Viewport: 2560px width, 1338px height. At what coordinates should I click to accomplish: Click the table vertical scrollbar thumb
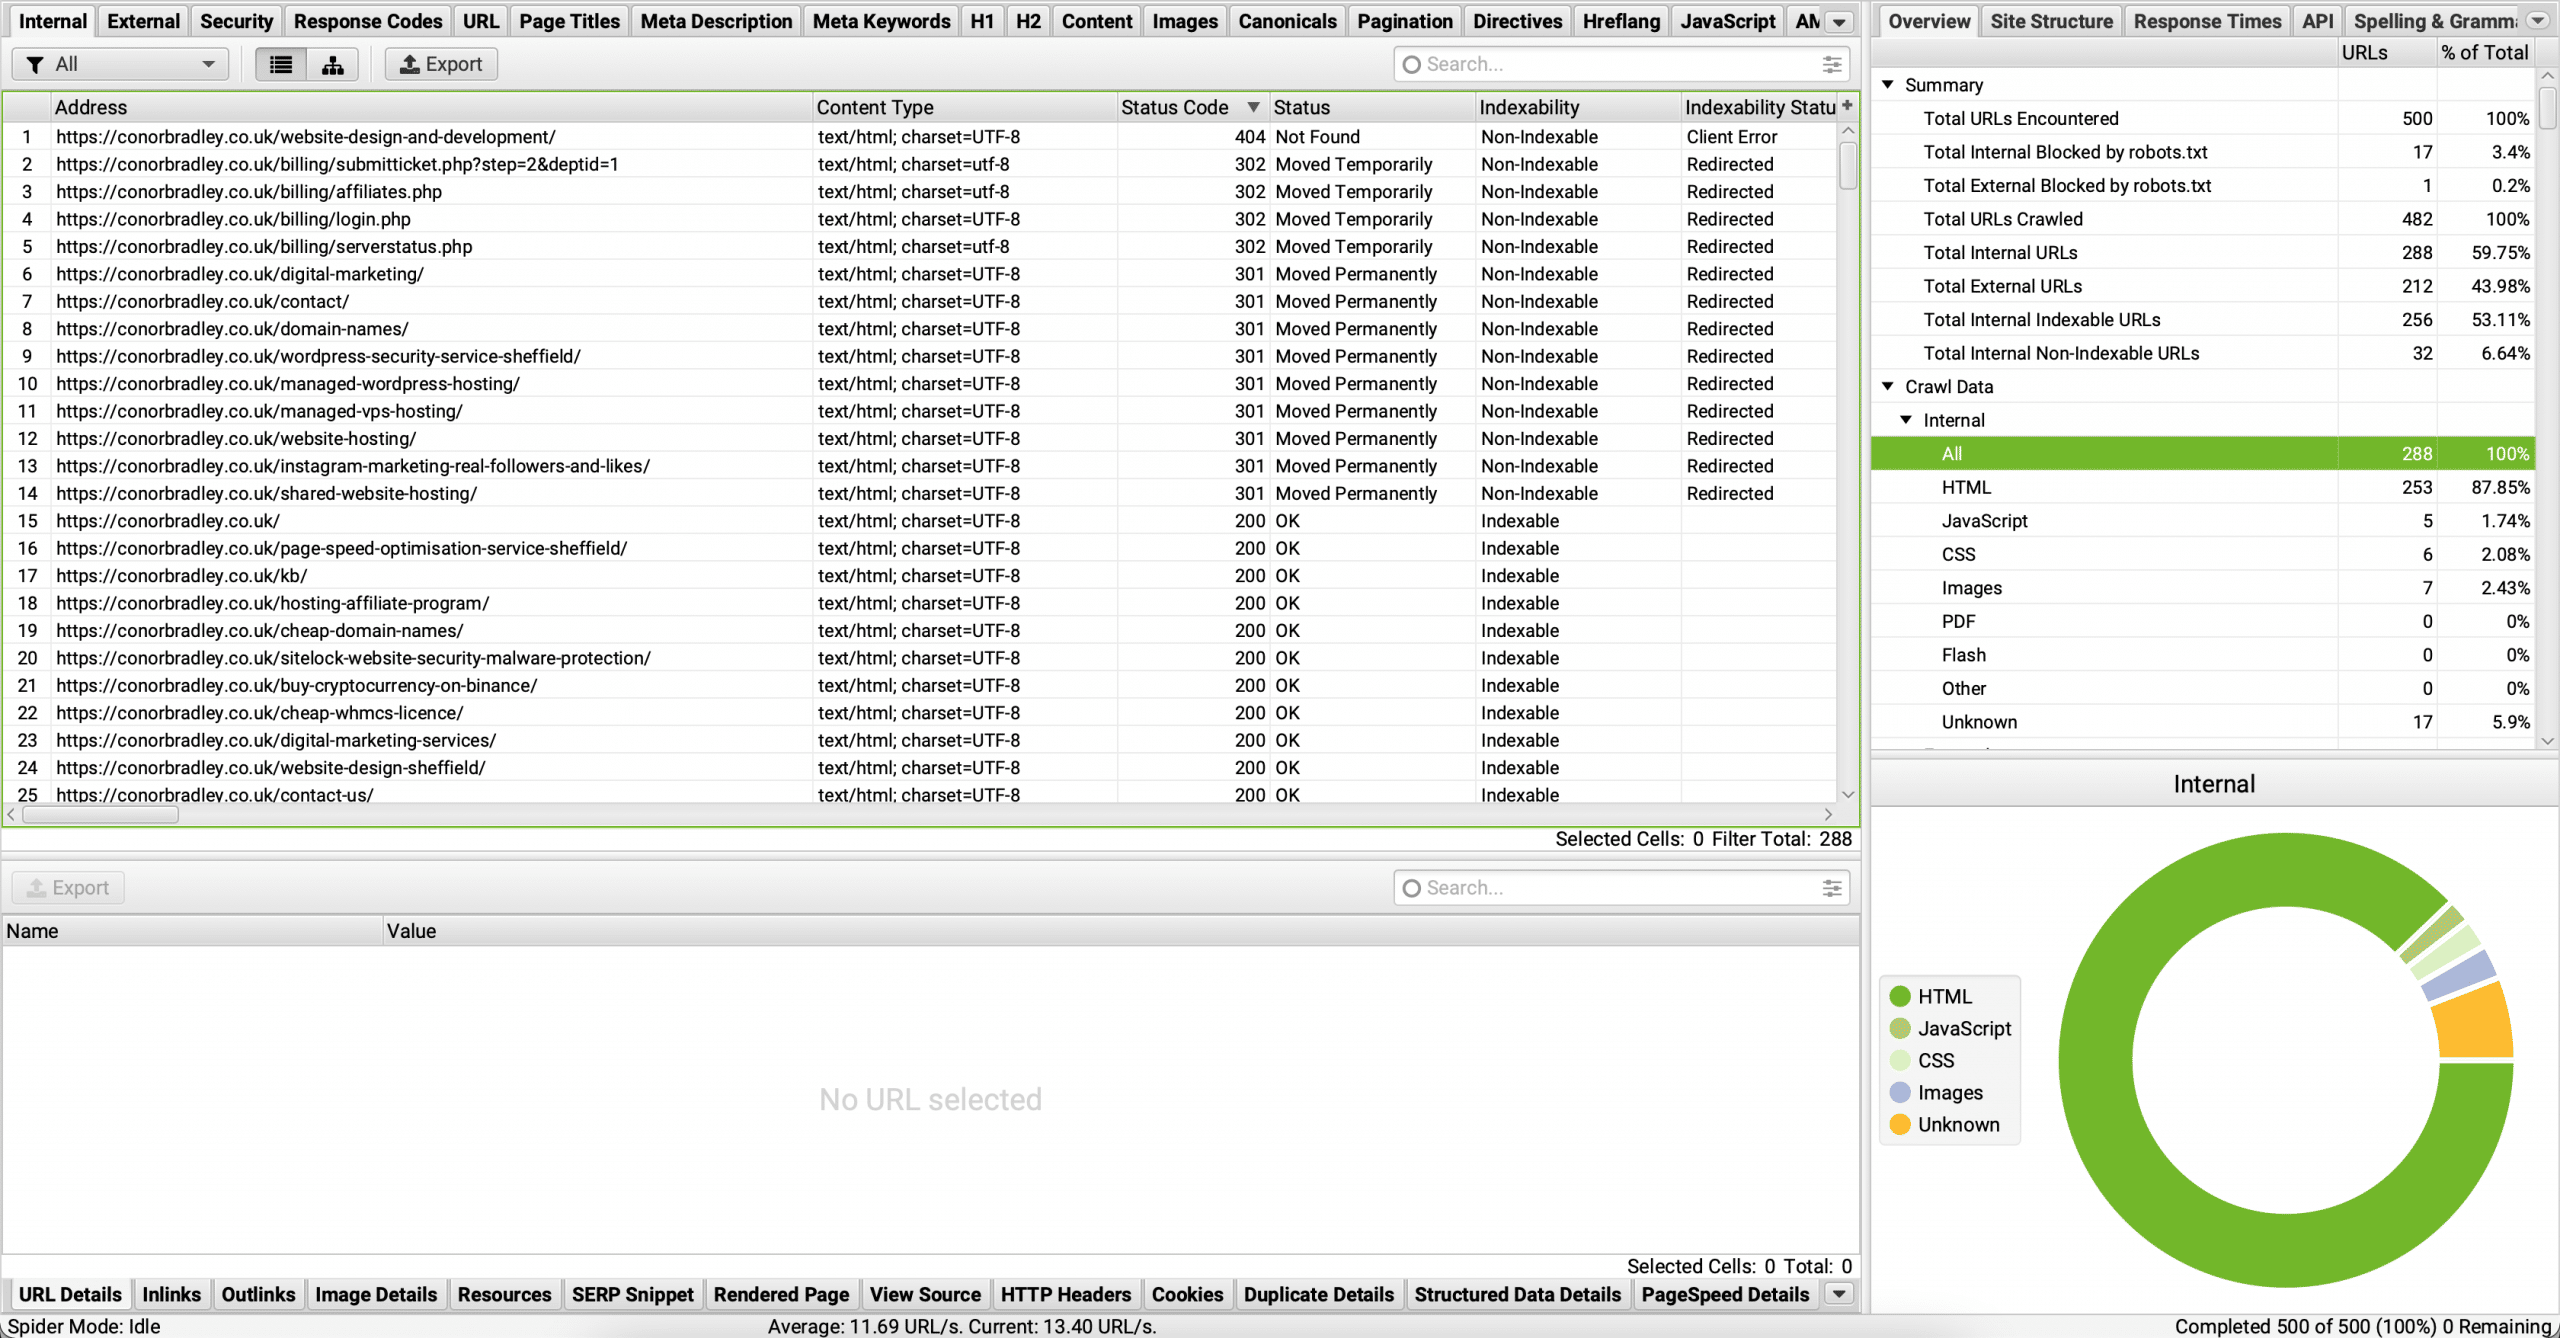[1847, 166]
